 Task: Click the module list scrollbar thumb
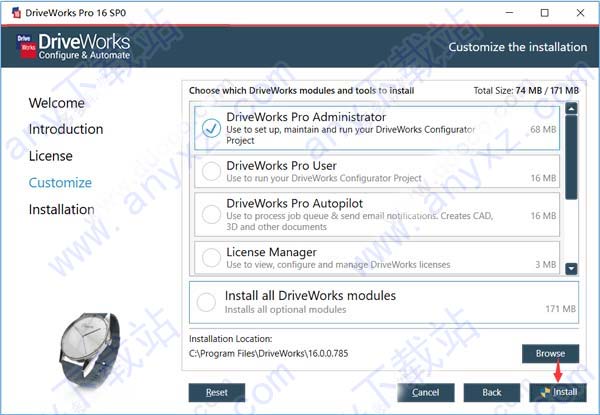tap(571, 157)
